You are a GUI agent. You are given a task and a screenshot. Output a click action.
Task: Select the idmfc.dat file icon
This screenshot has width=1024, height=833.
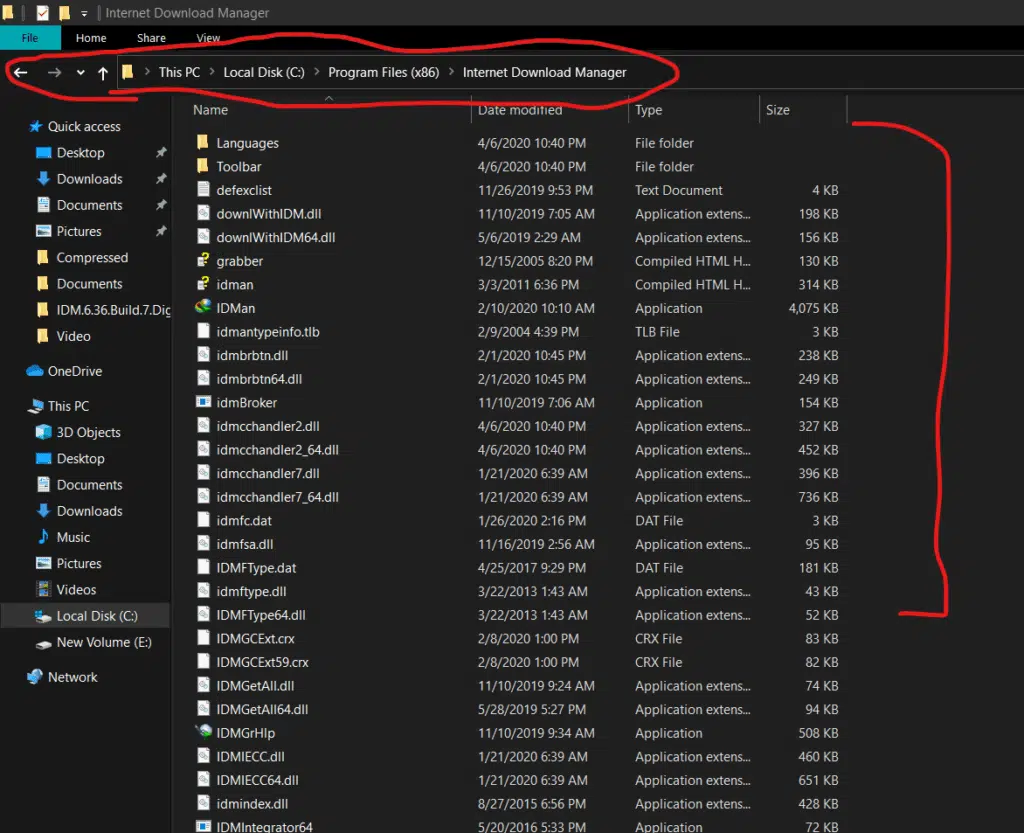click(203, 520)
